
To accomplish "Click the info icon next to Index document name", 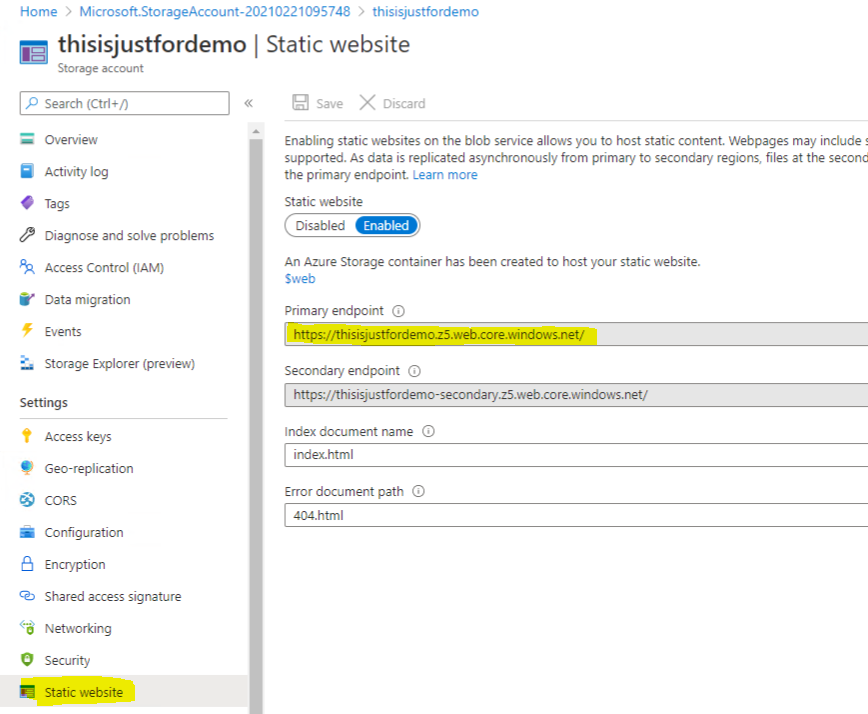I will (x=428, y=431).
